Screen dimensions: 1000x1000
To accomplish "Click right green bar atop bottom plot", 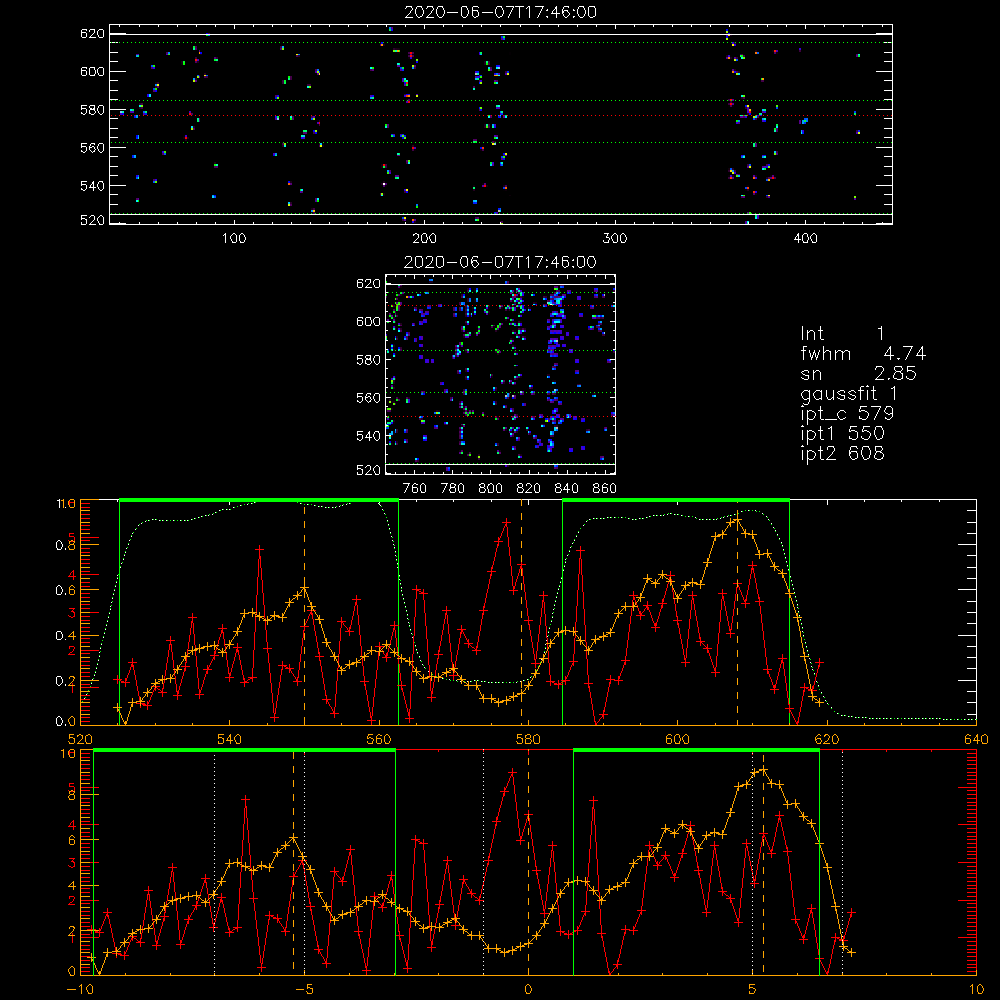I will tap(696, 750).
